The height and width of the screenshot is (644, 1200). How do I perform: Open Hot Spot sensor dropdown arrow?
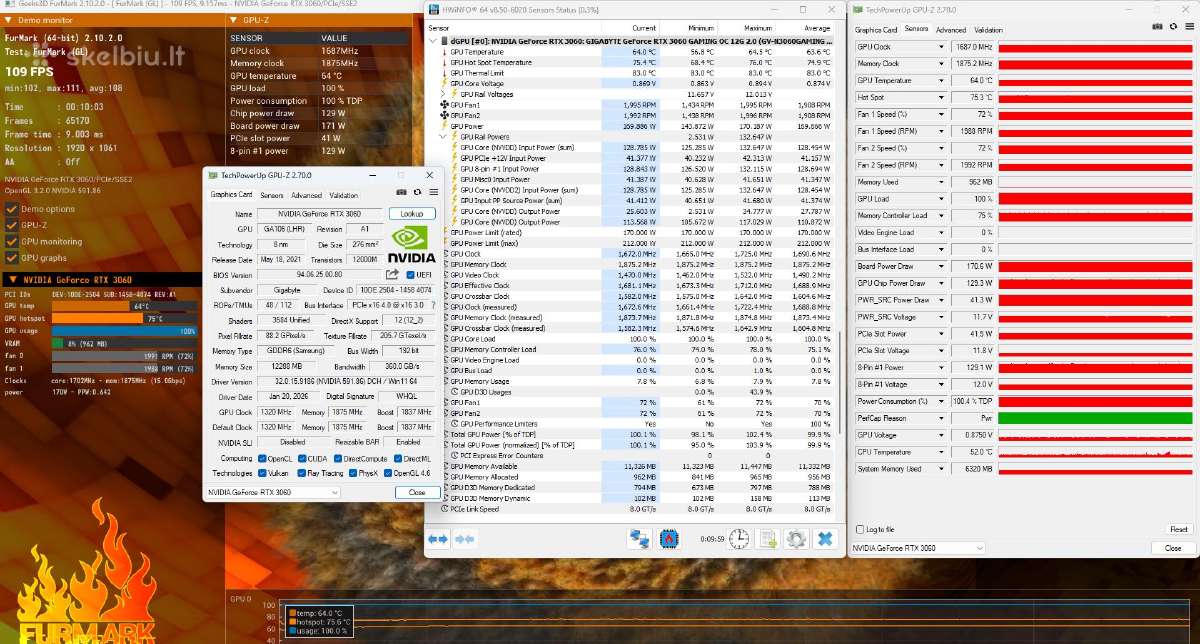[941, 98]
